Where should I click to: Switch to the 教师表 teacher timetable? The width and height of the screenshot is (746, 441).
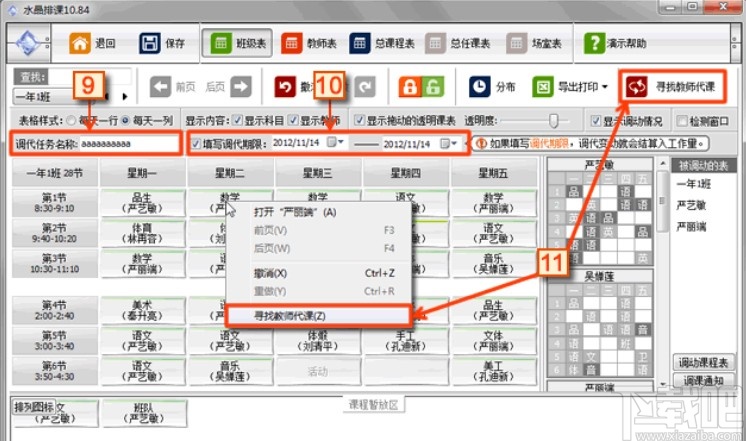[x=308, y=43]
